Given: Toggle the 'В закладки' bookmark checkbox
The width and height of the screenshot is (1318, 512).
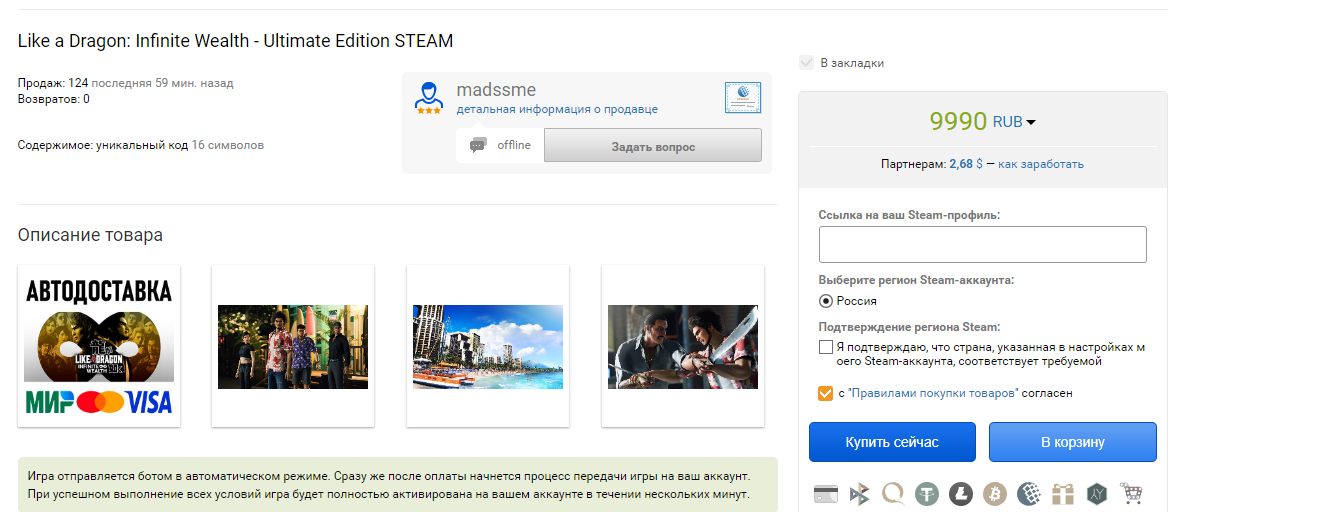Looking at the screenshot, I should (806, 63).
